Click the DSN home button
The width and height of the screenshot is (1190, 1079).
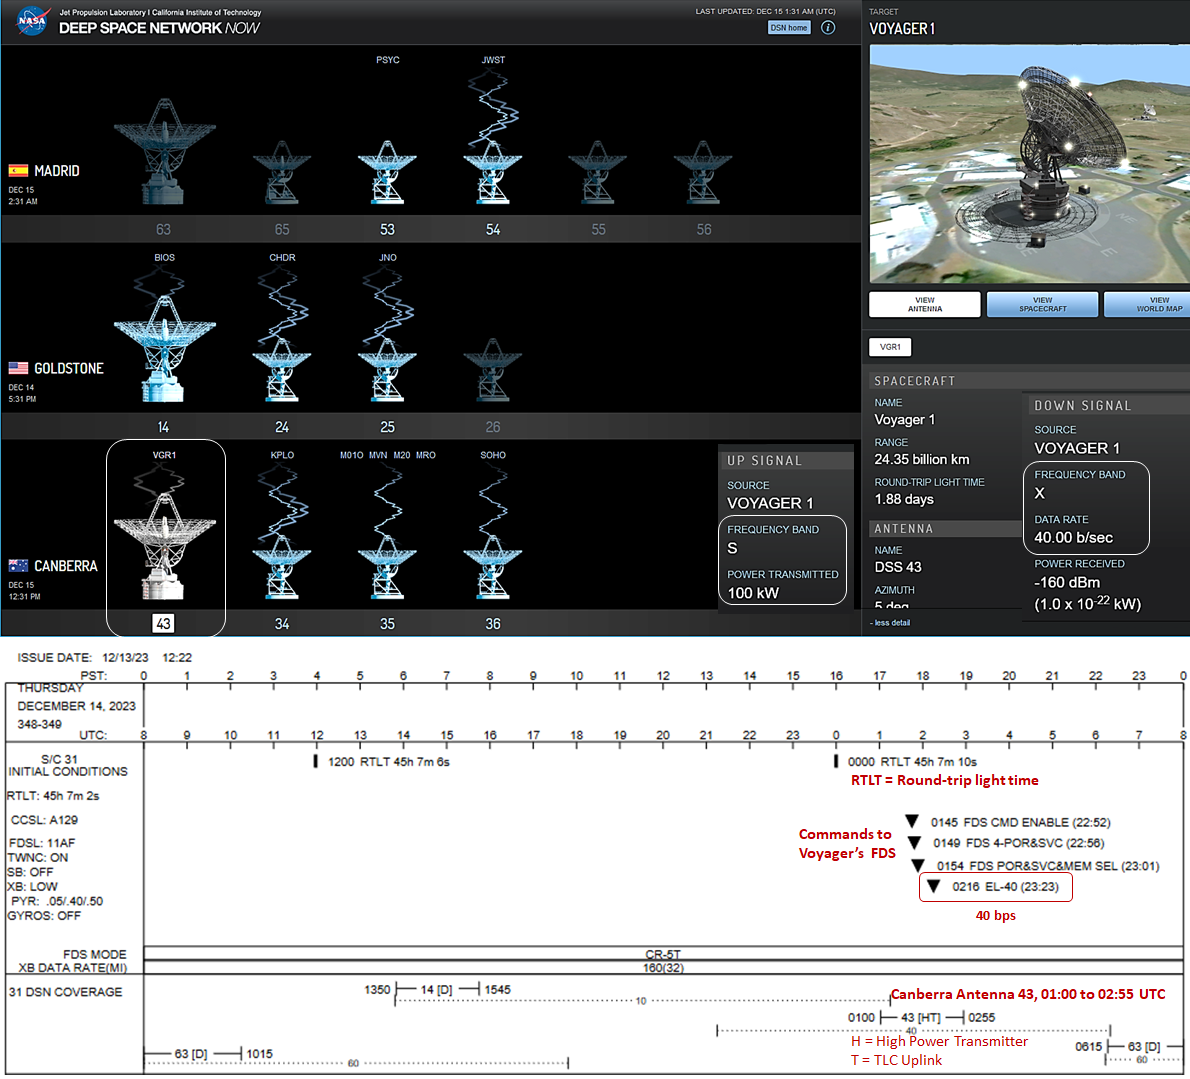point(789,28)
